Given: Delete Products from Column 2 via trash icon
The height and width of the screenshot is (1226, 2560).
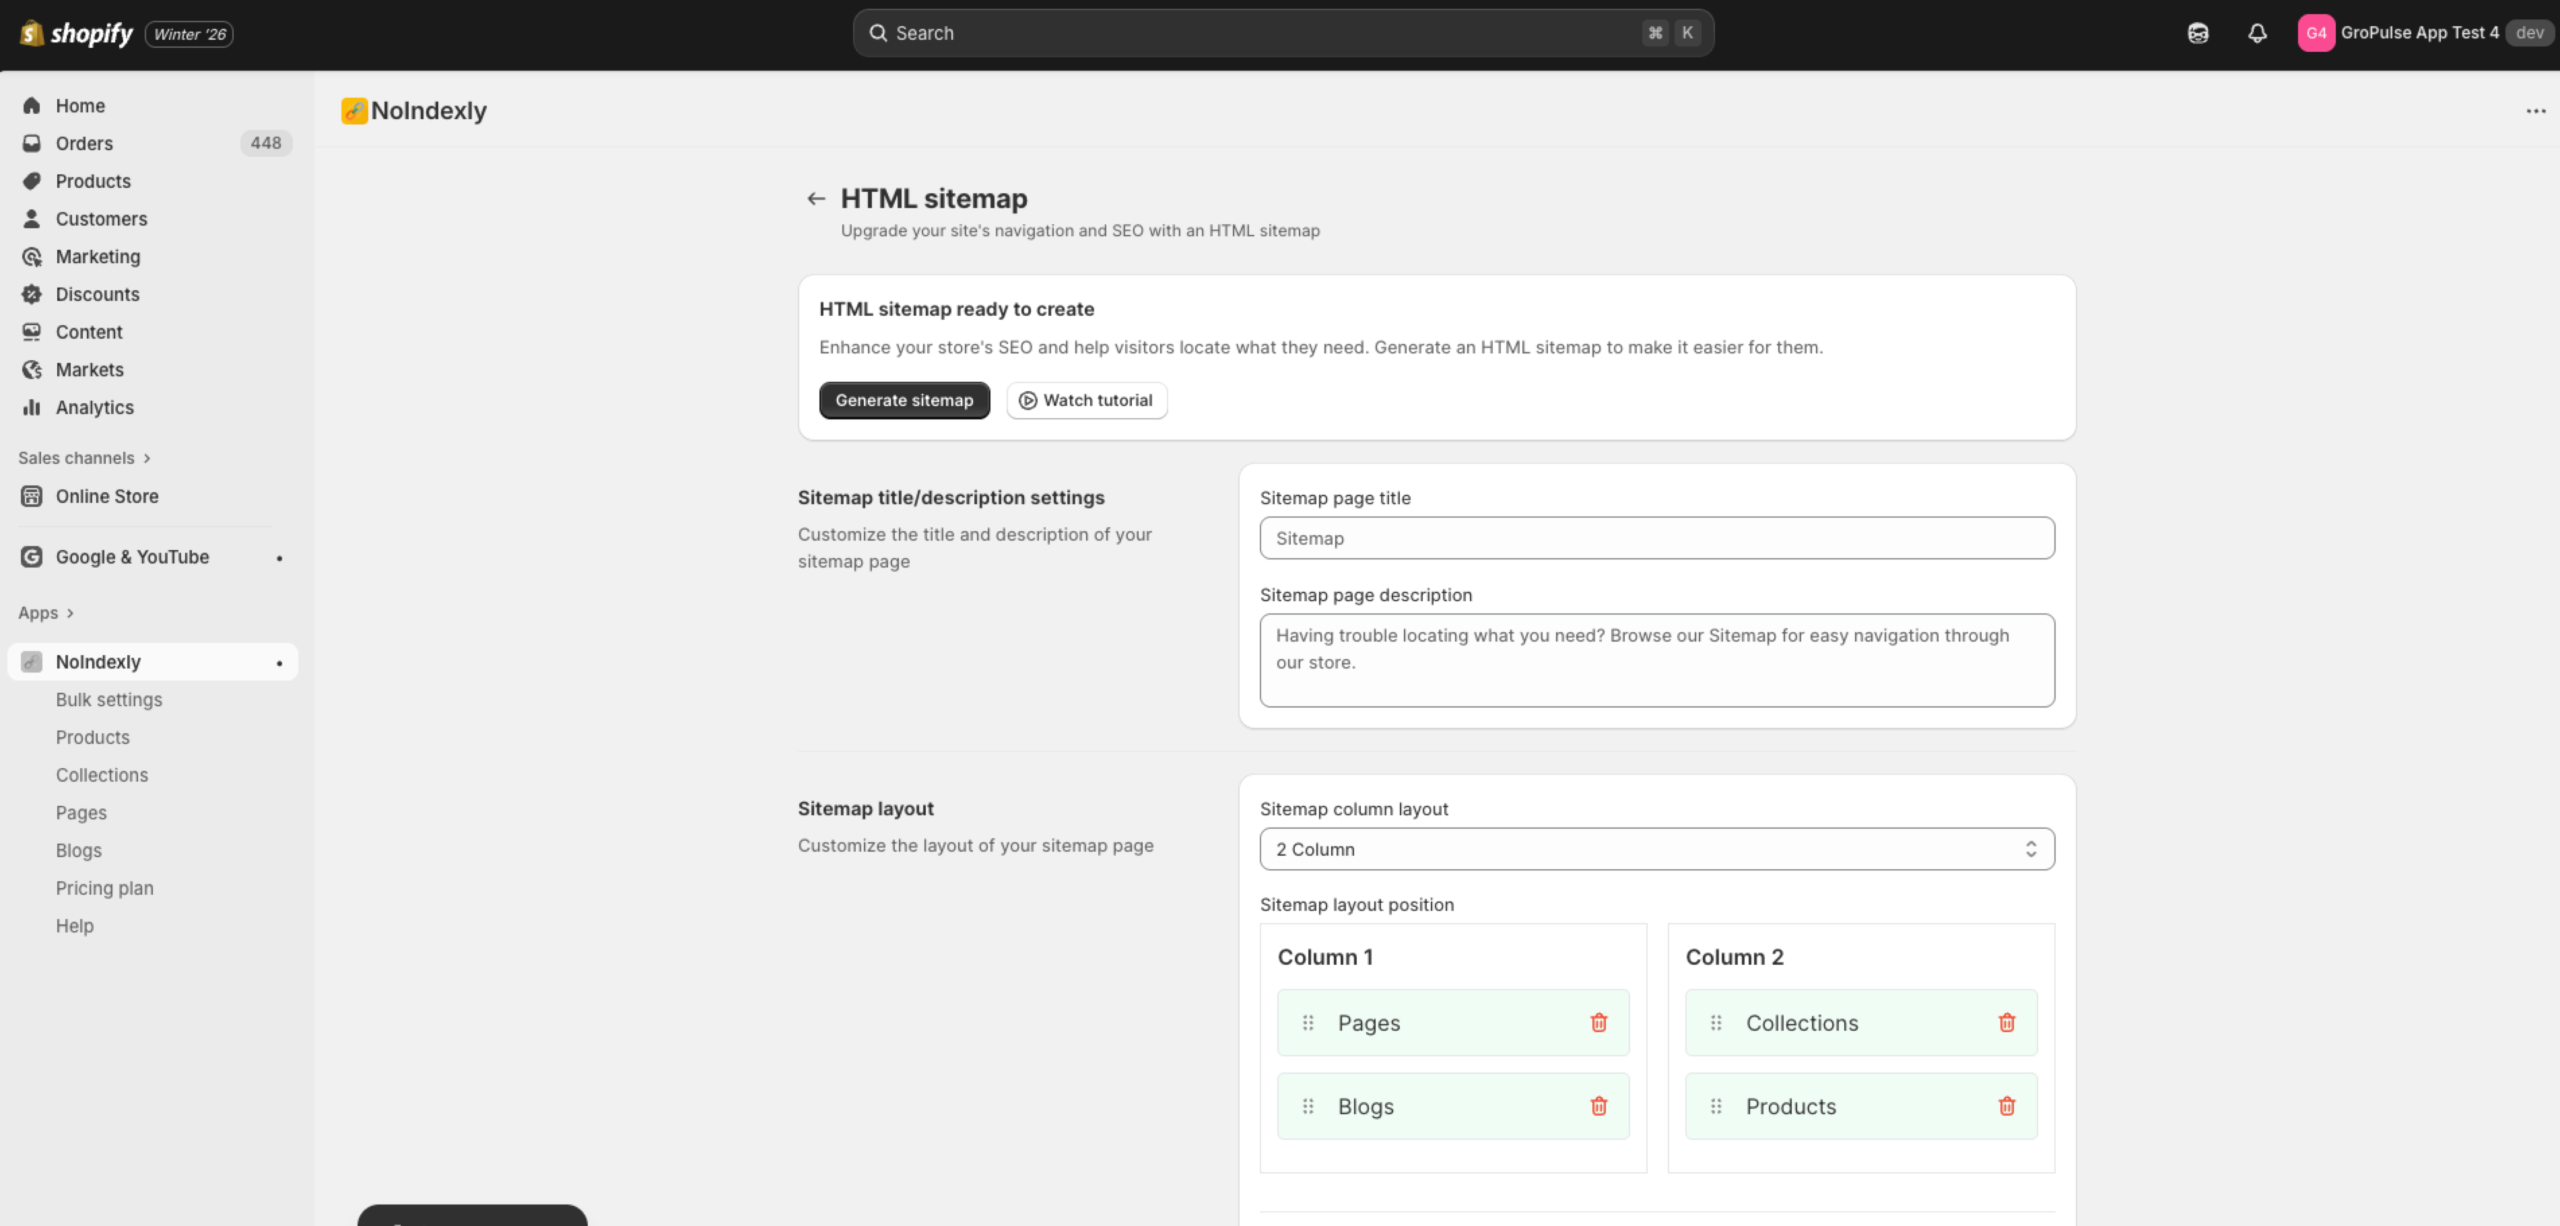Looking at the screenshot, I should 2008,1106.
